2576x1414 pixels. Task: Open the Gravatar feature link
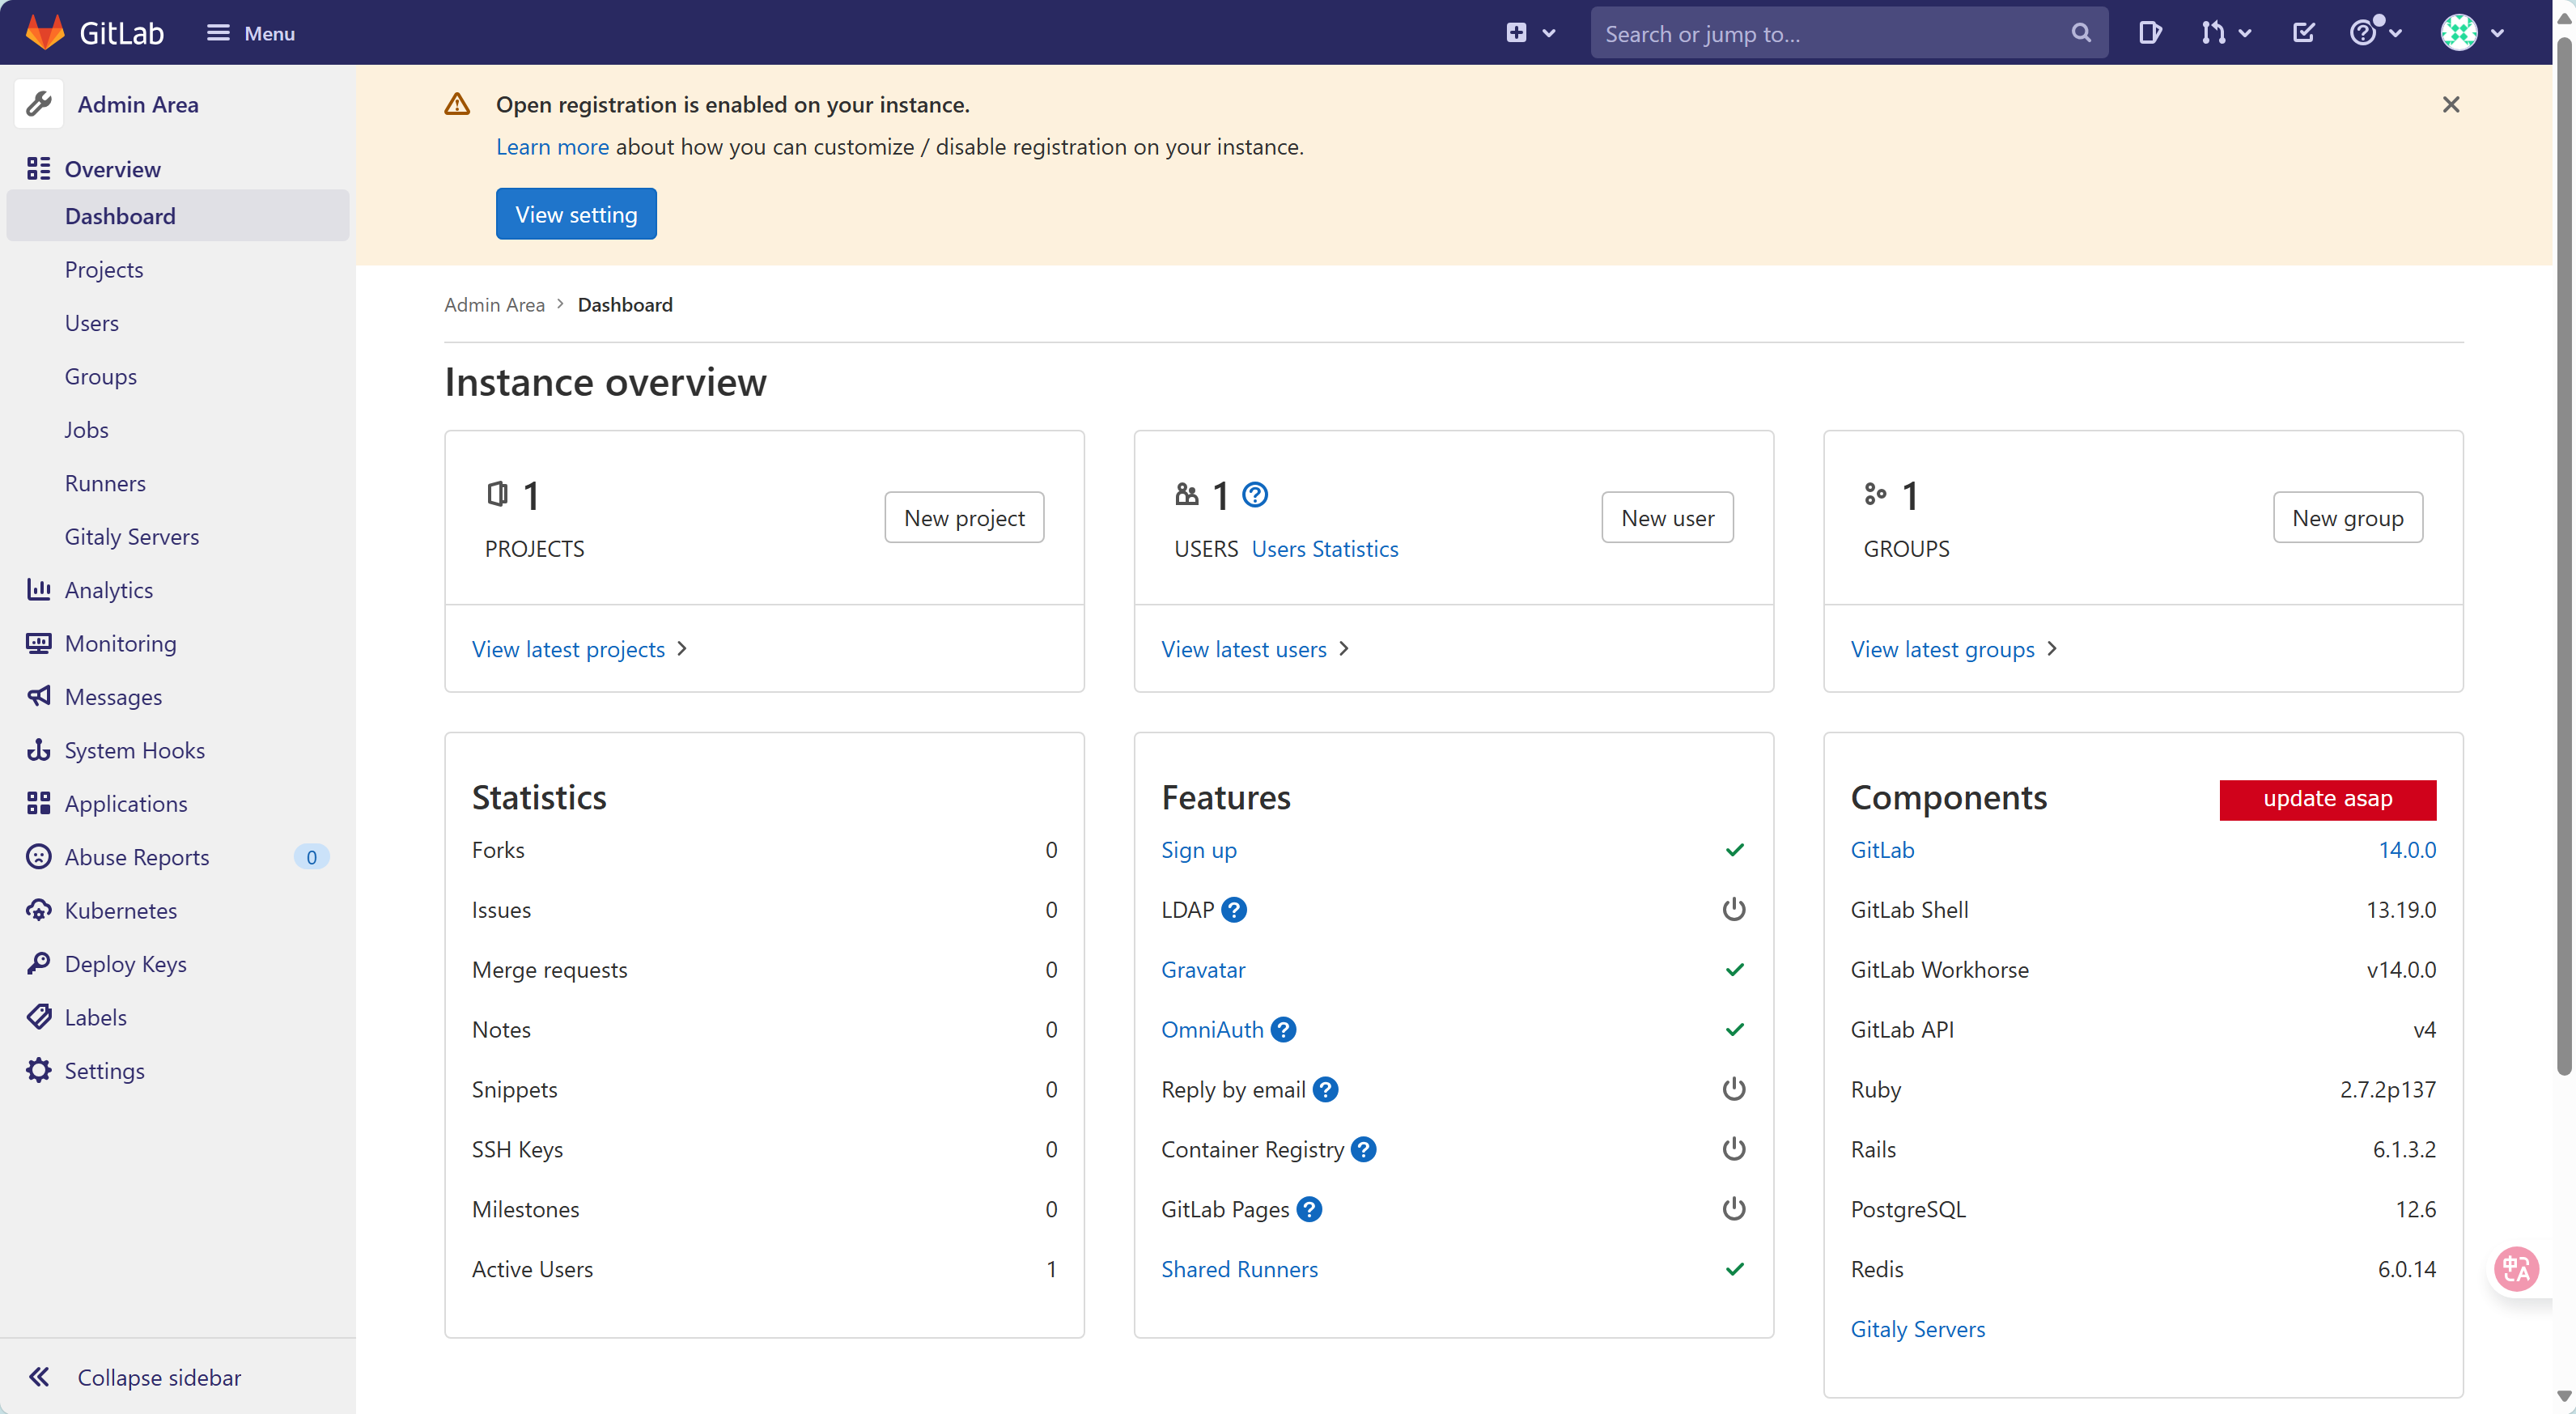coord(1203,970)
